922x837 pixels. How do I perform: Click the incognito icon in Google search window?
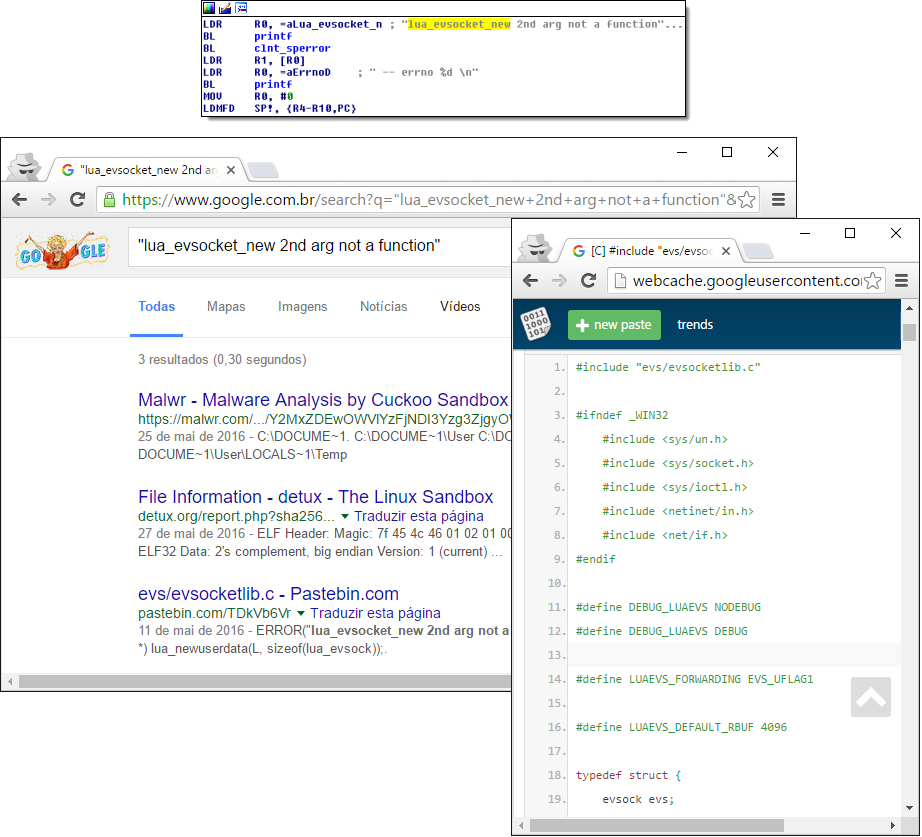pyautogui.click(x=25, y=166)
